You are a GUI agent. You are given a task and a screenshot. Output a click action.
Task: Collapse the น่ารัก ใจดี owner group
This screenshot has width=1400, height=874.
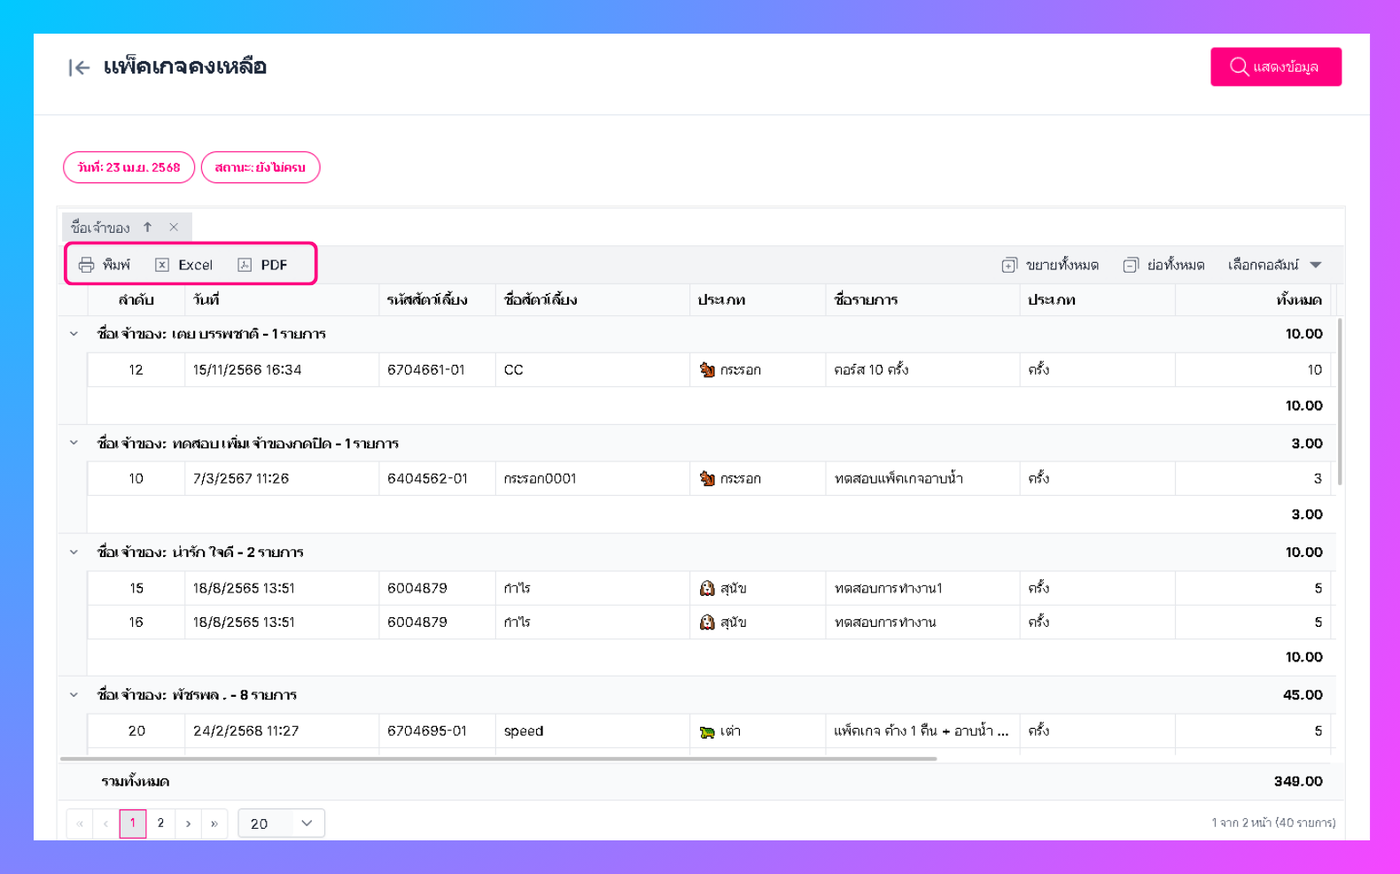(73, 552)
